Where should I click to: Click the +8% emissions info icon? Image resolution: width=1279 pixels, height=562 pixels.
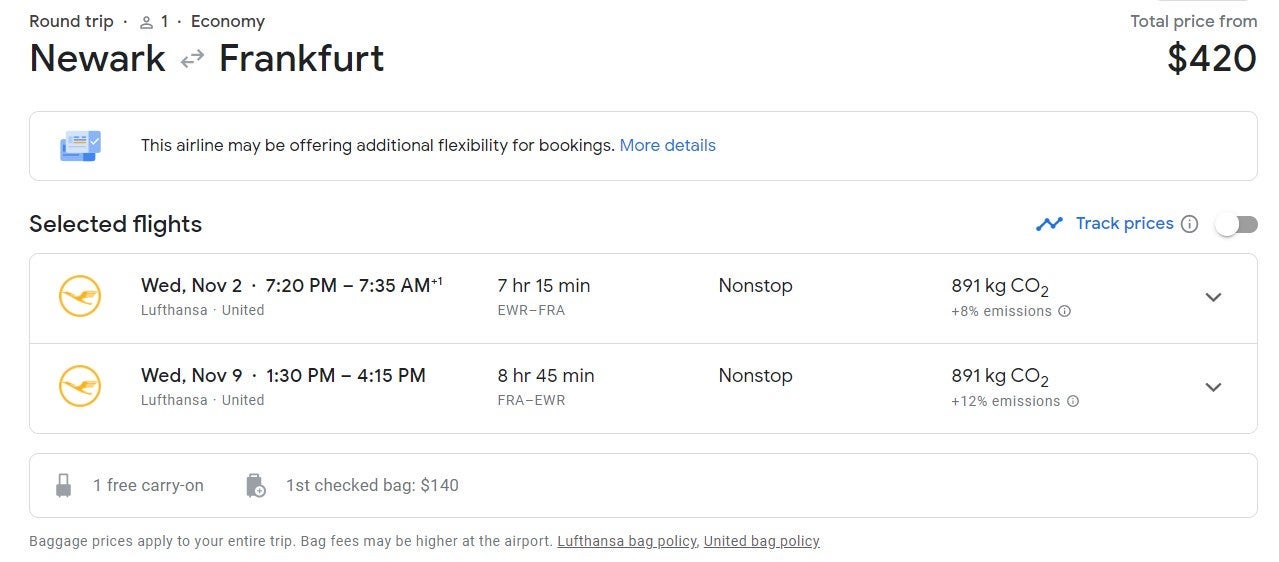pos(1064,311)
